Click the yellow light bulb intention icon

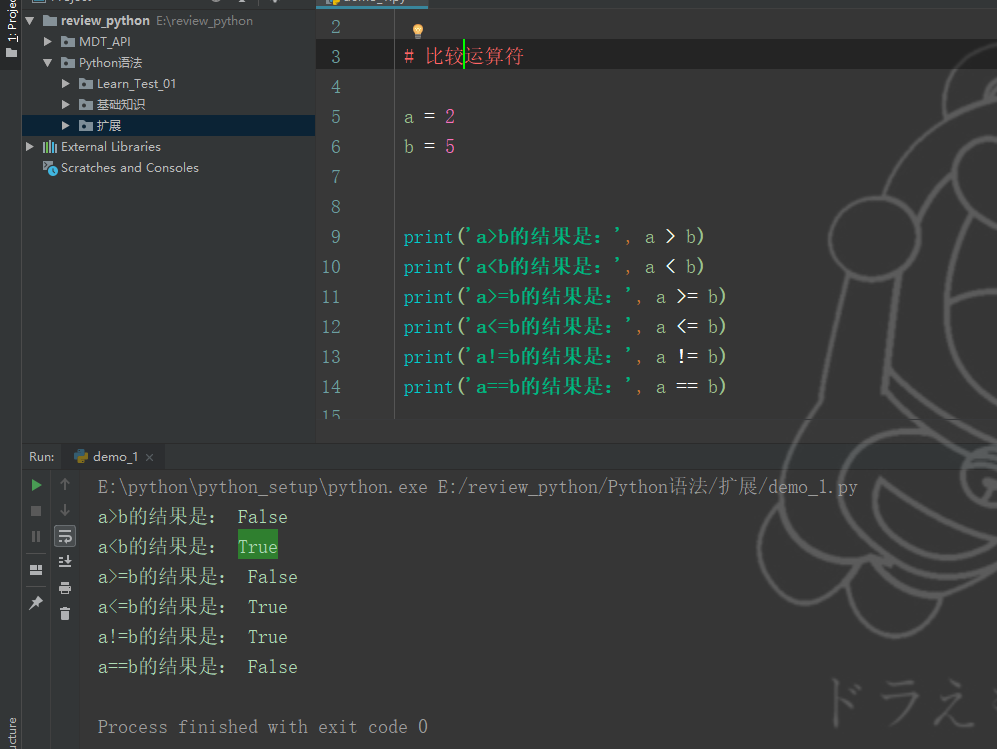pos(418,31)
